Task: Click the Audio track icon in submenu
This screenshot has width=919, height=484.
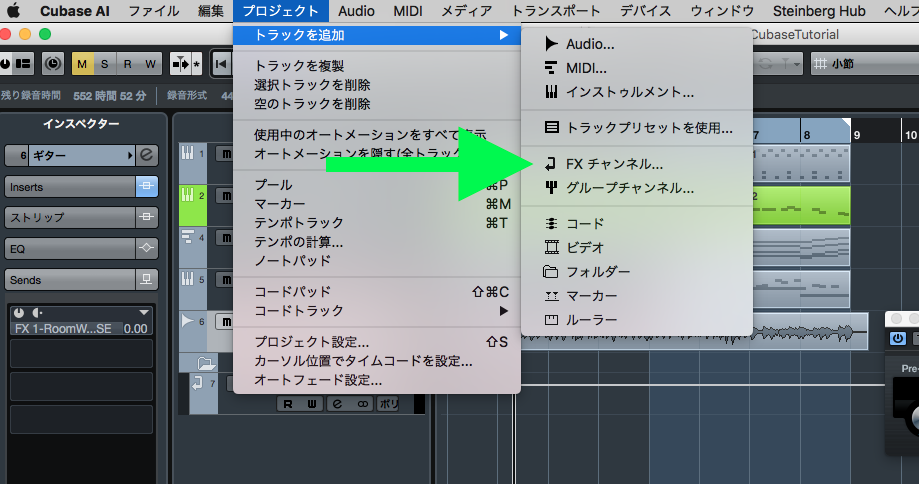Action: tap(551, 44)
